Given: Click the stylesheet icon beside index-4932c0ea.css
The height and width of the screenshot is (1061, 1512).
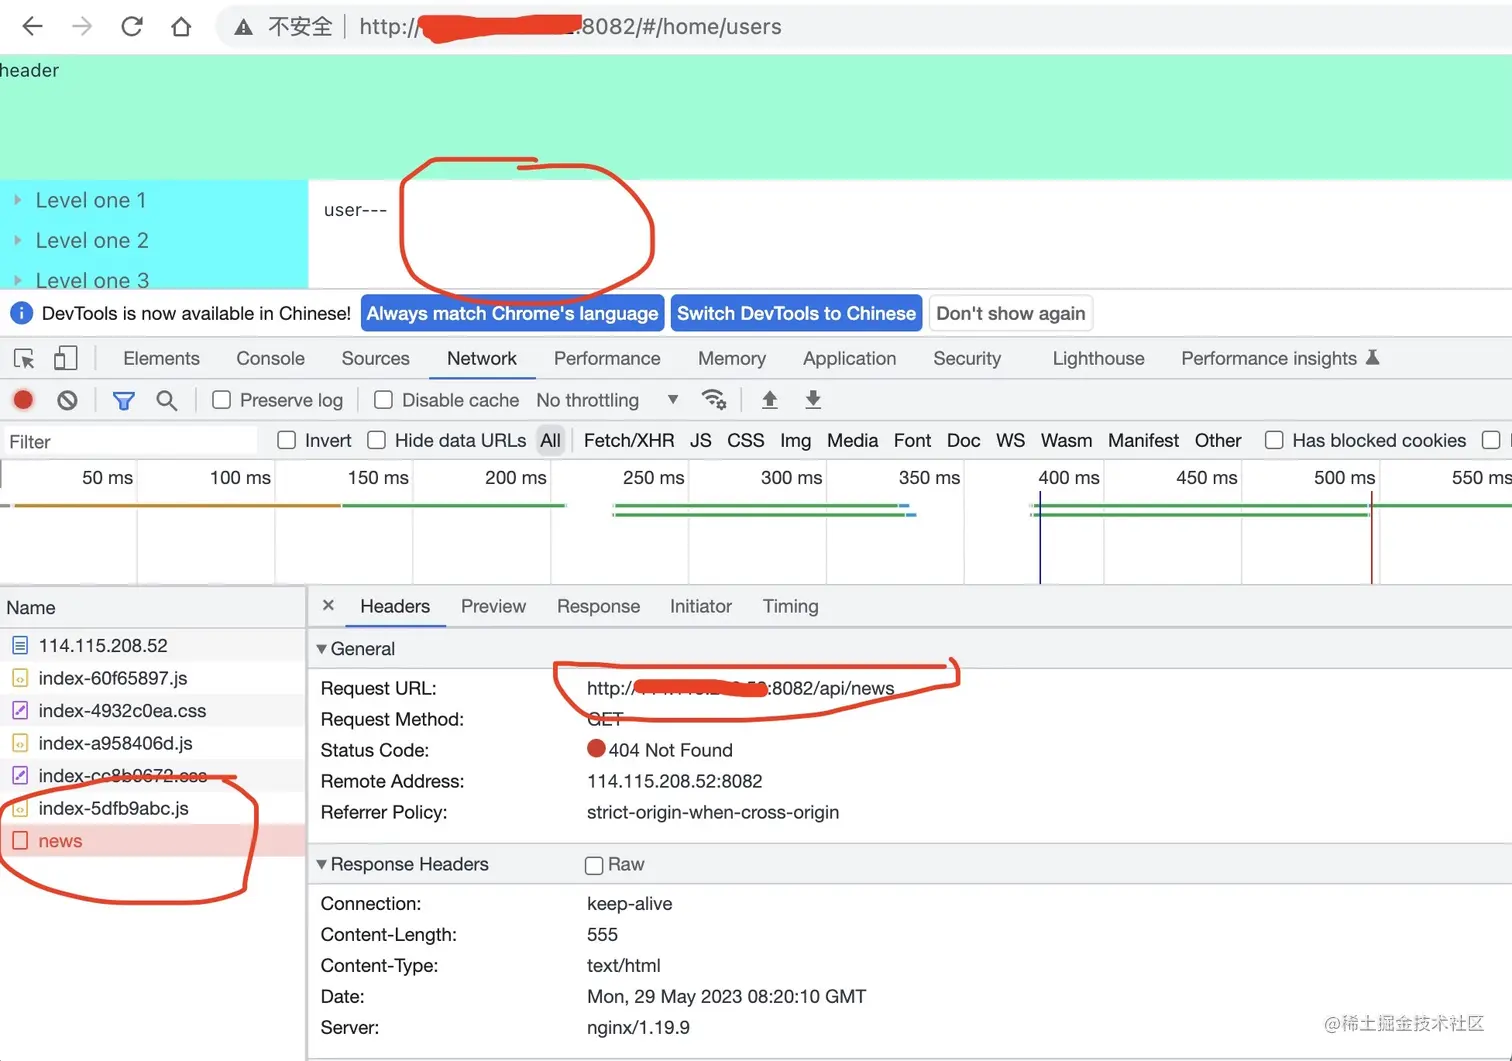Looking at the screenshot, I should tap(20, 711).
